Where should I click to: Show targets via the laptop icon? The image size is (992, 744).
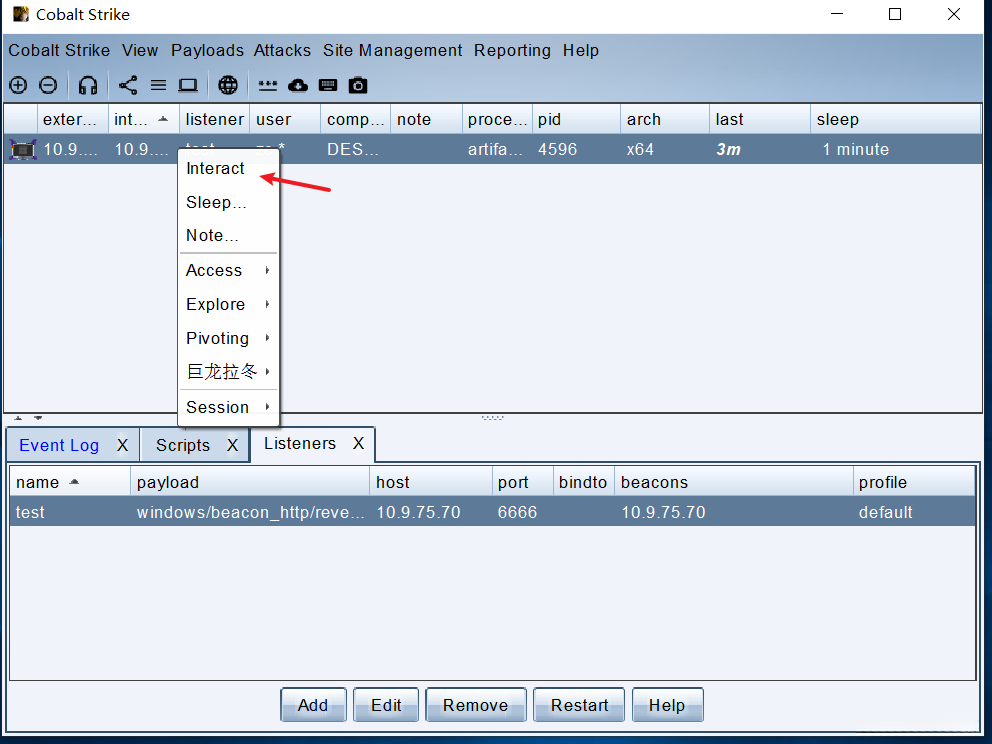(188, 85)
